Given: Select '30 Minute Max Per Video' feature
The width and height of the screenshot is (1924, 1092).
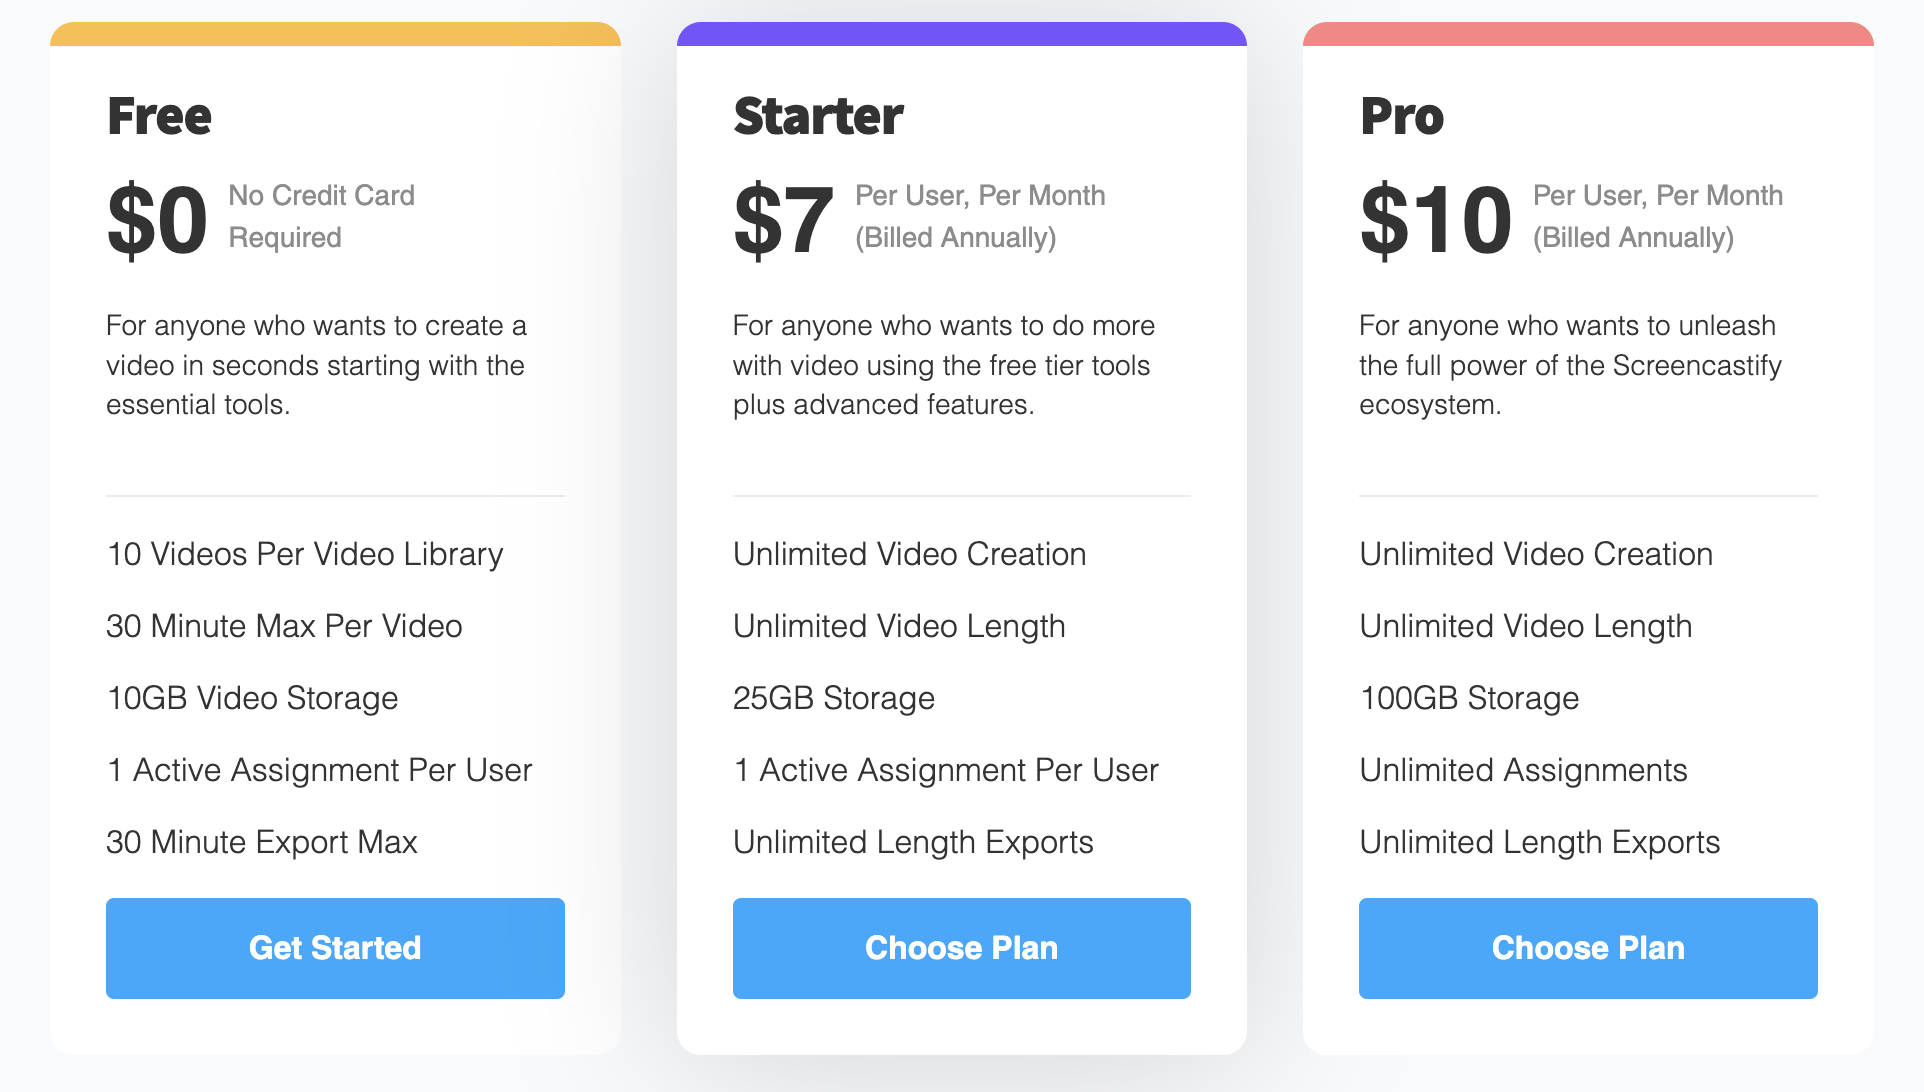Looking at the screenshot, I should point(284,626).
